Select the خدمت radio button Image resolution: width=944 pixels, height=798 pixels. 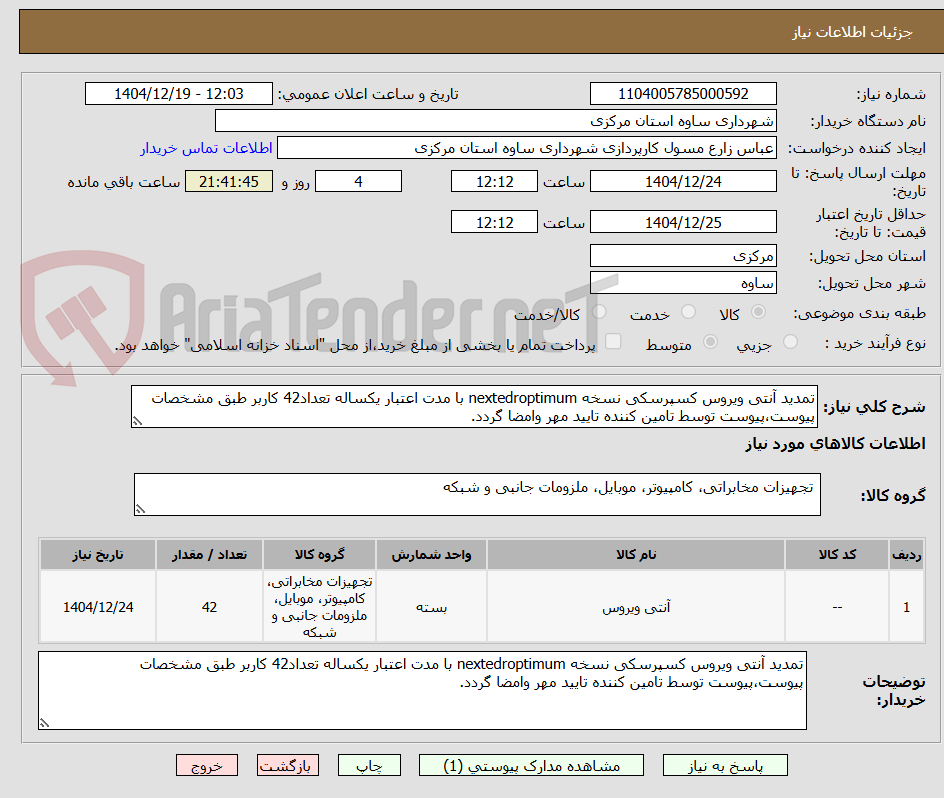pyautogui.click(x=688, y=312)
